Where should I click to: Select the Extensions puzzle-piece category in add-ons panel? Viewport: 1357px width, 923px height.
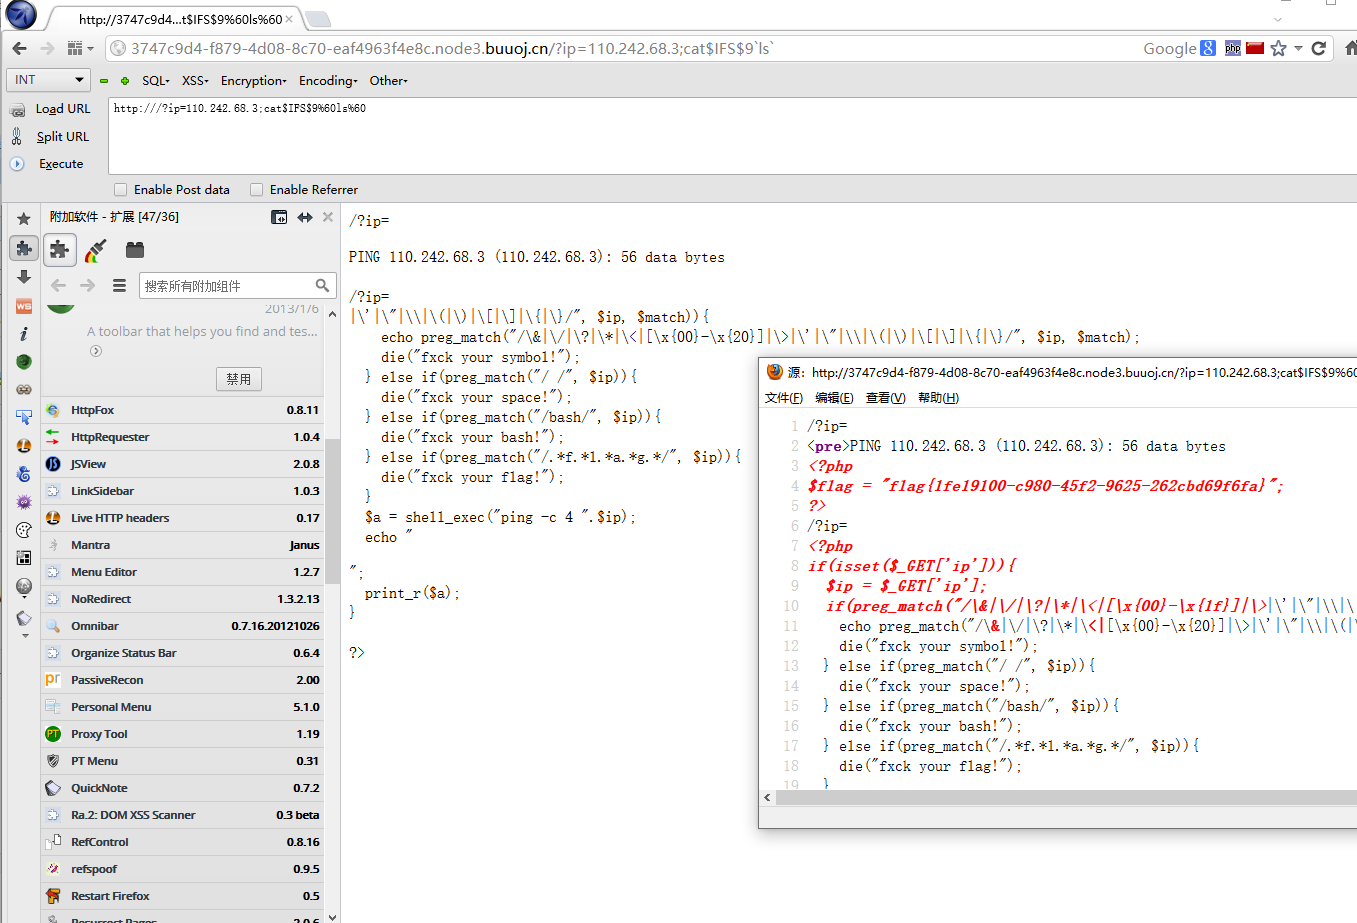point(60,250)
